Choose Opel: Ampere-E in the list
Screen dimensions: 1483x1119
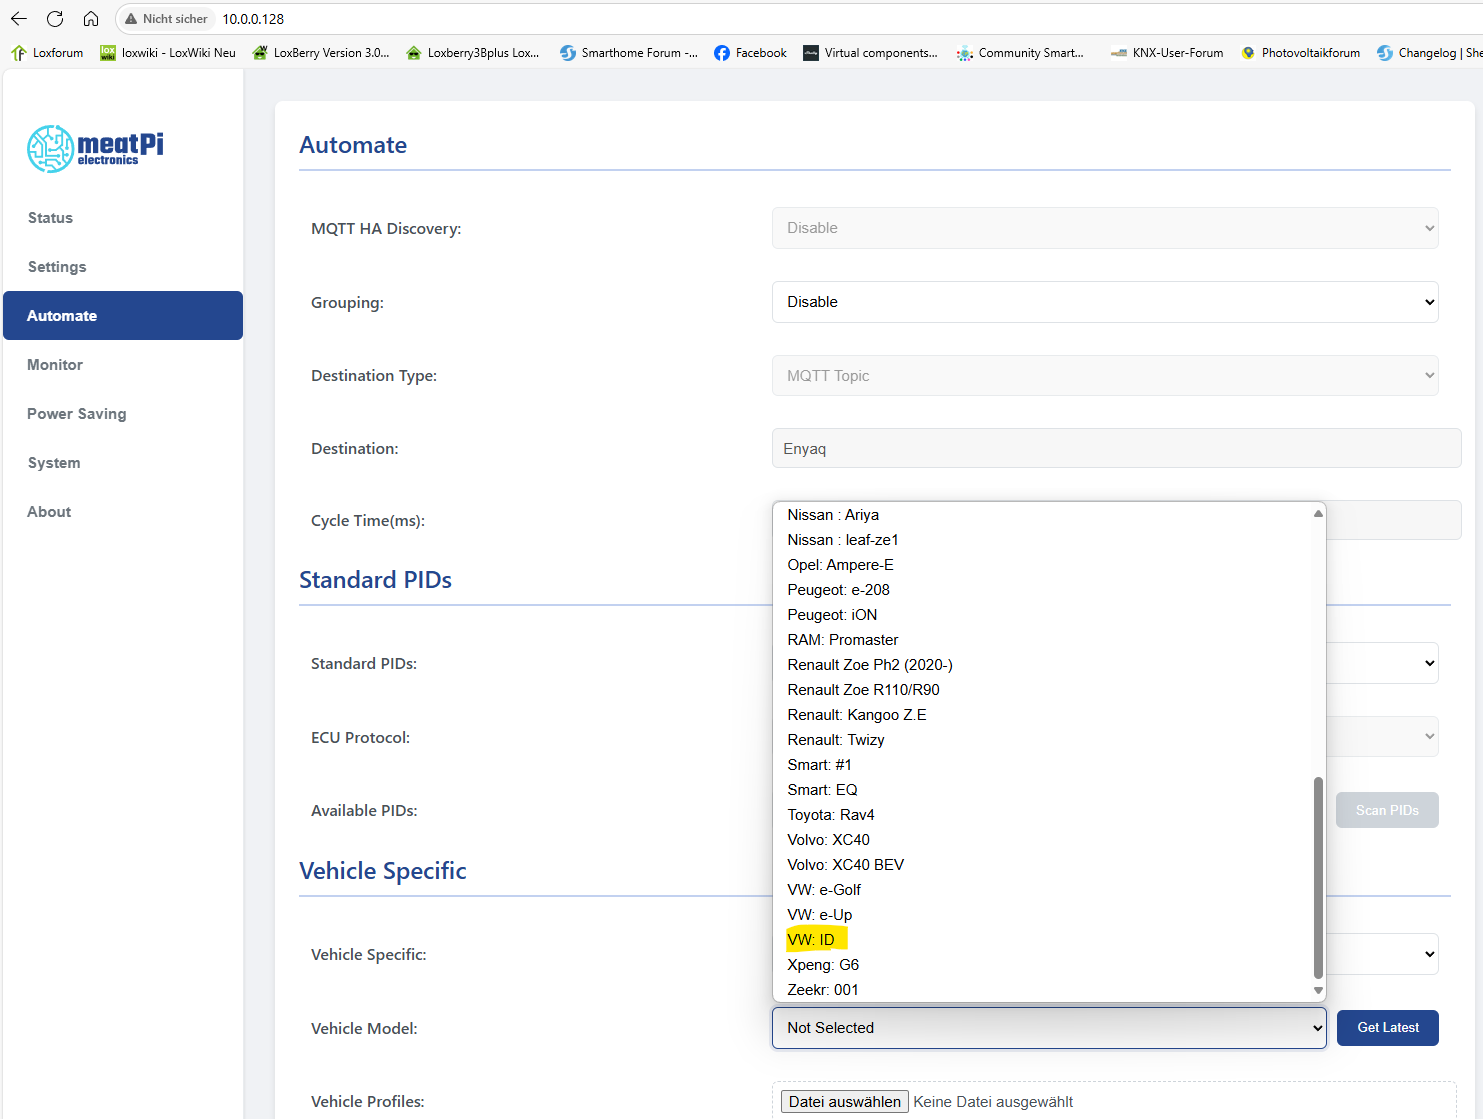(1043, 565)
